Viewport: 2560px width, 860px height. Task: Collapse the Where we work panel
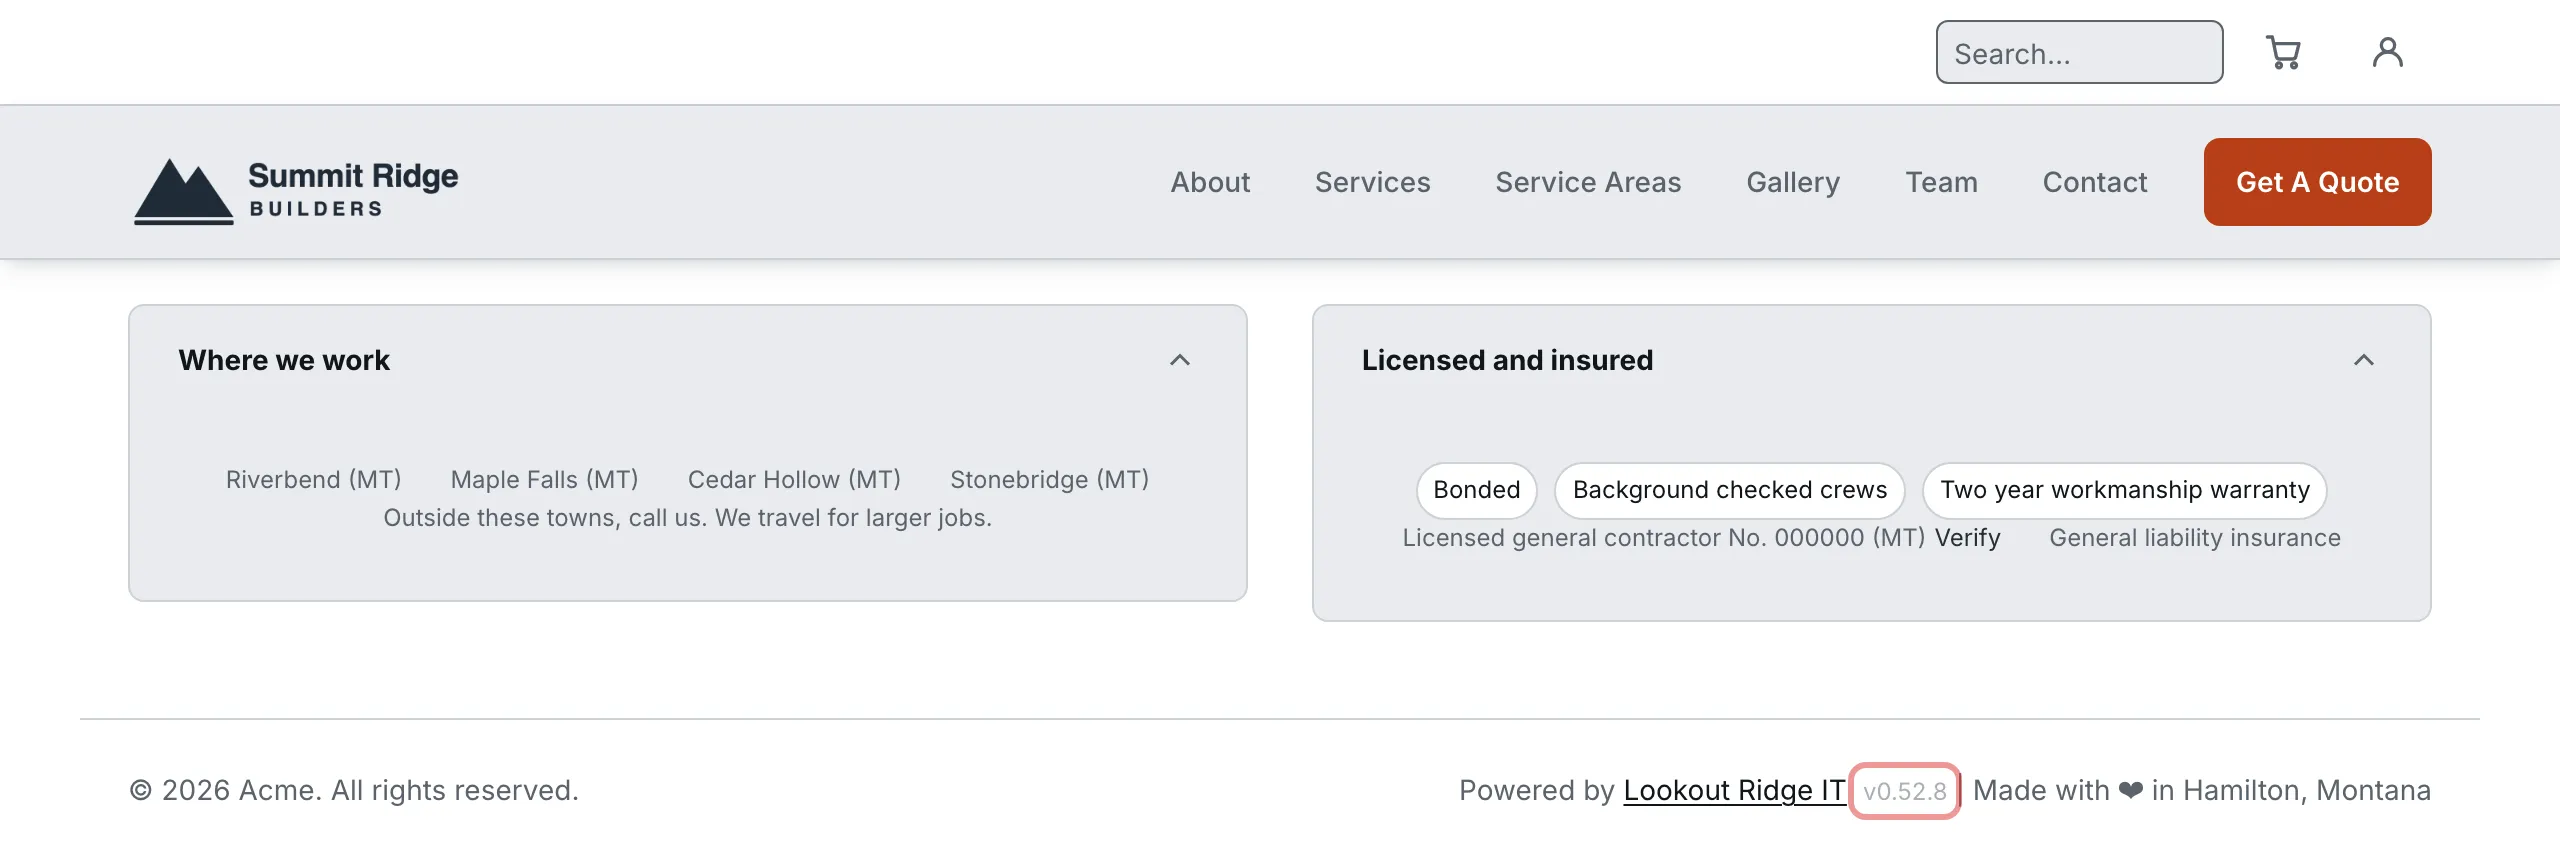click(x=1180, y=360)
